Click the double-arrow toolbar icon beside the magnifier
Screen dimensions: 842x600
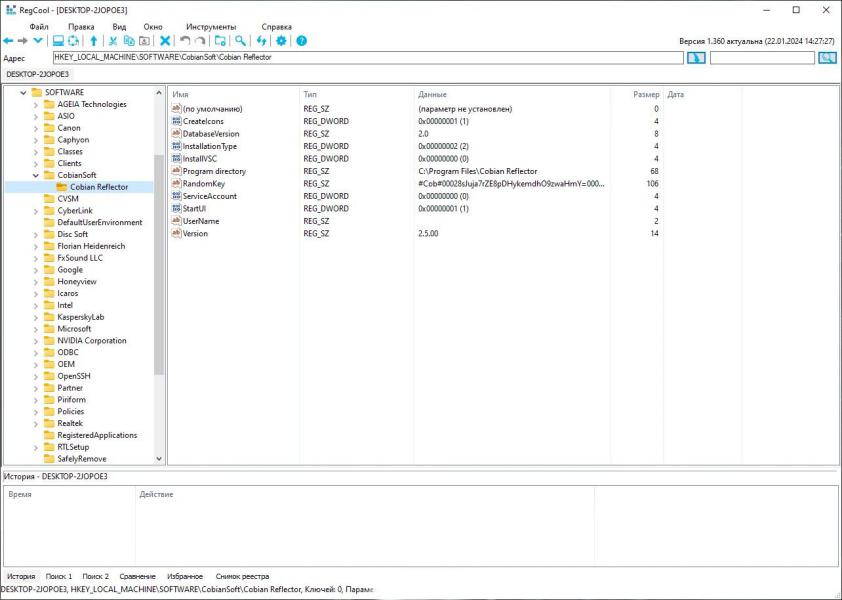262,41
